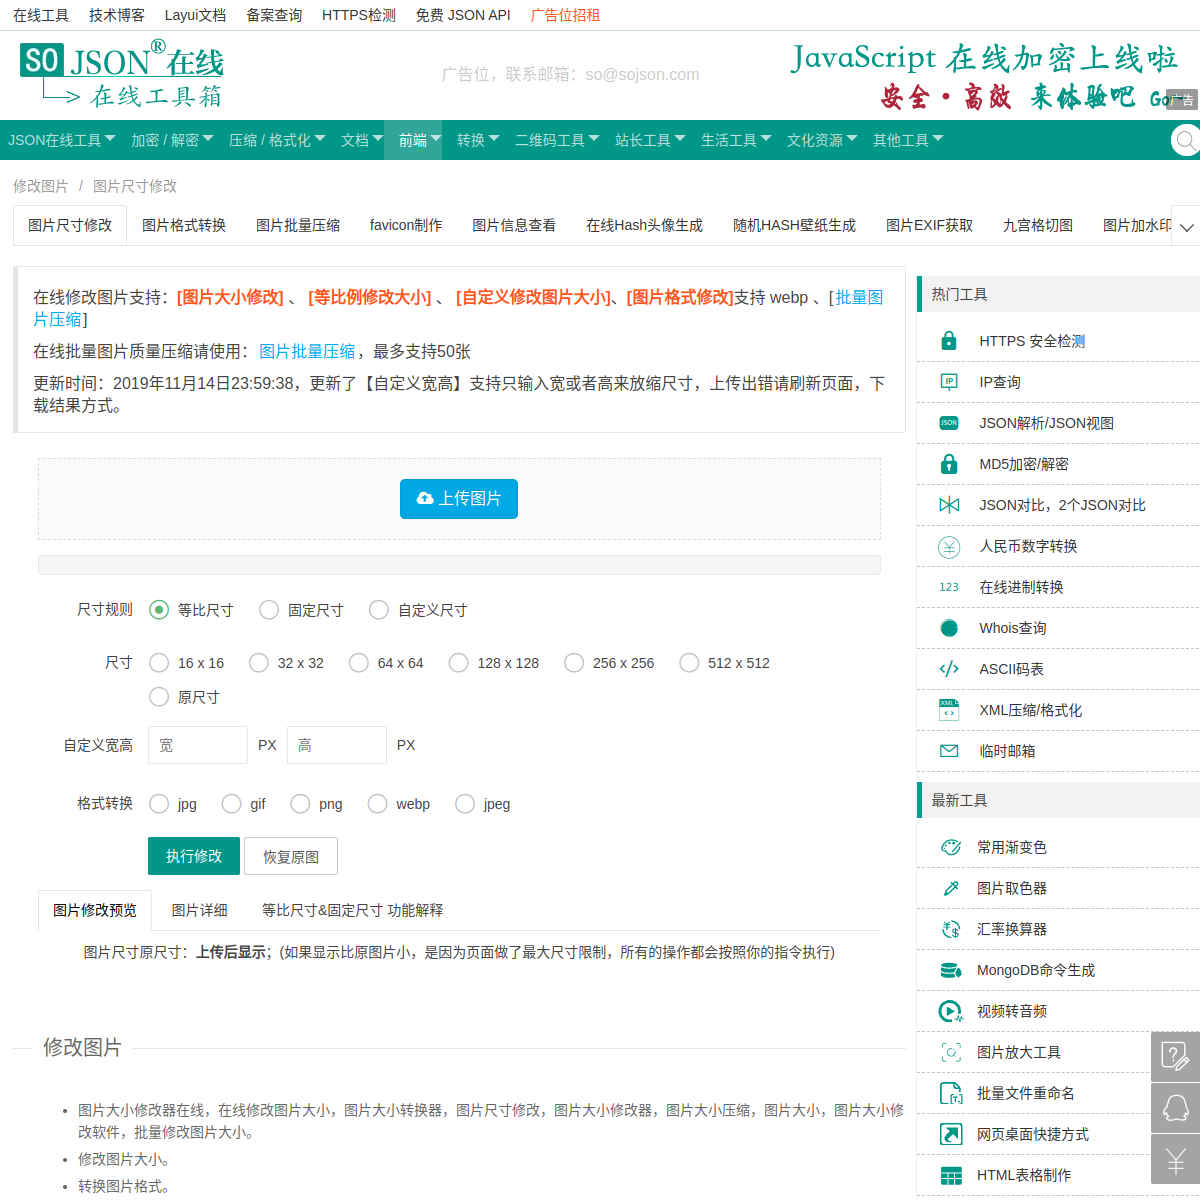Viewport: 1200px width, 1200px height.
Task: Select the 原尺寸 radio option
Action: tap(159, 697)
